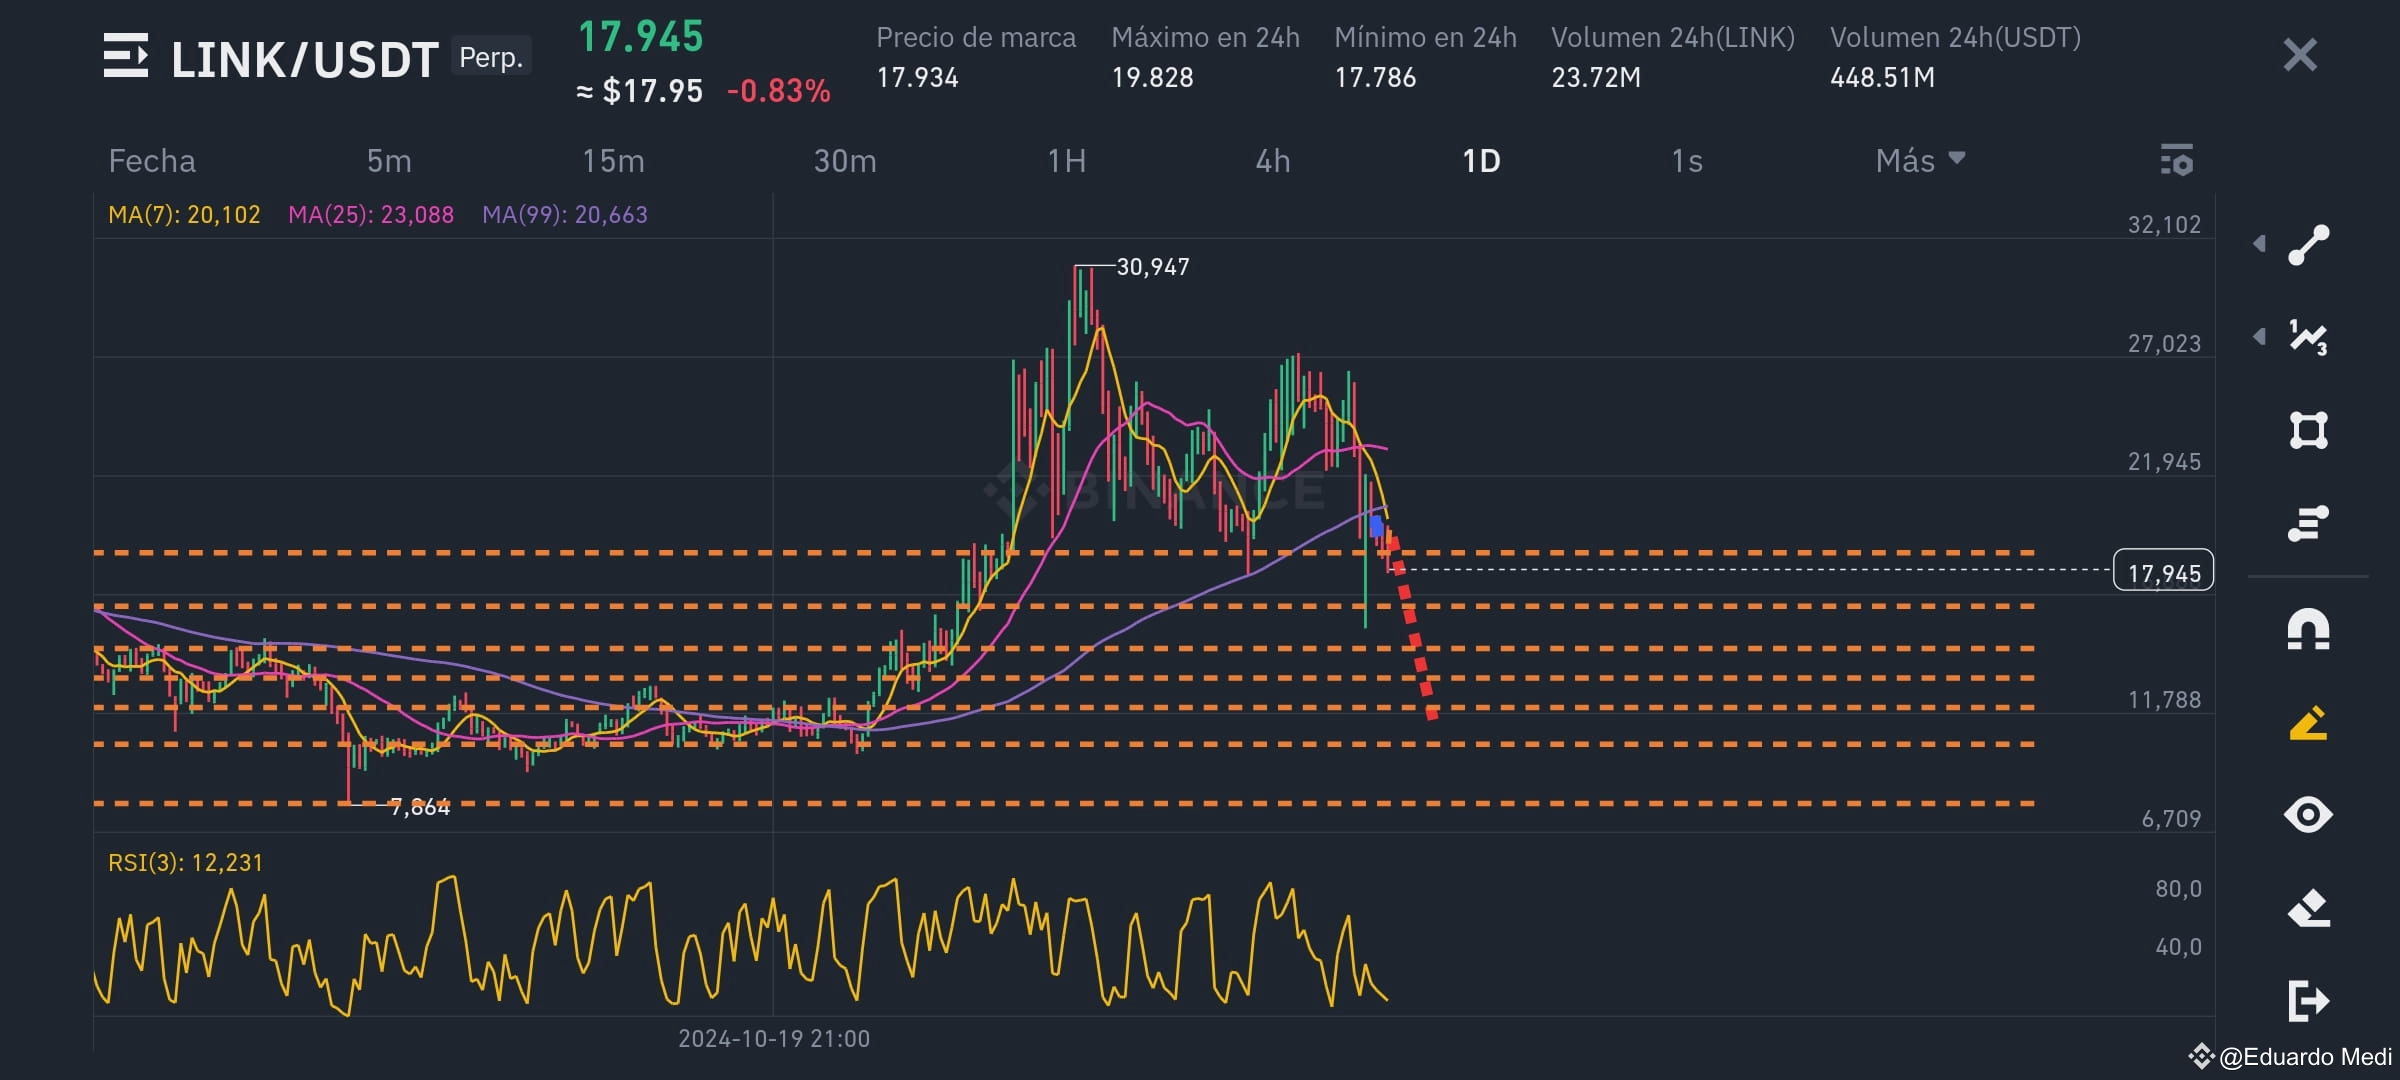Click the Perp. contract type badge
The image size is (2400, 1080).
click(491, 57)
